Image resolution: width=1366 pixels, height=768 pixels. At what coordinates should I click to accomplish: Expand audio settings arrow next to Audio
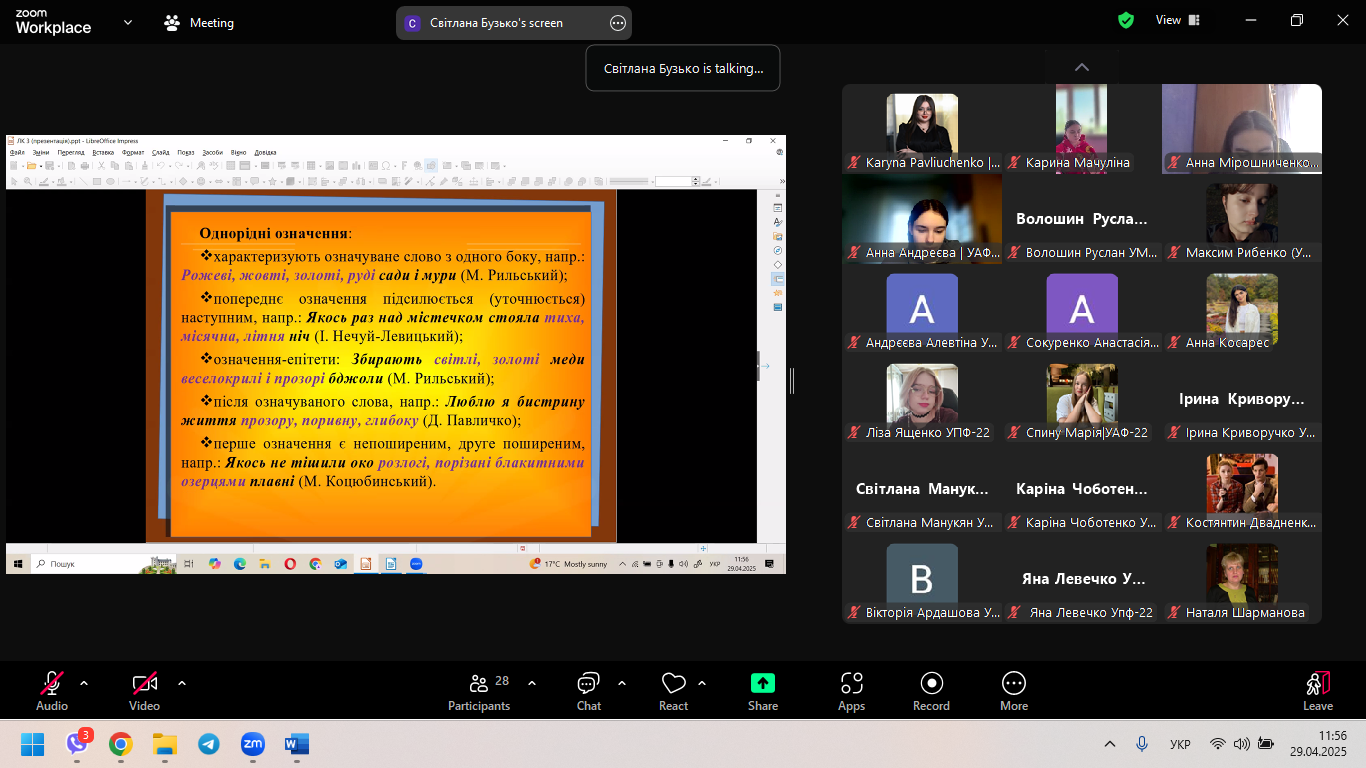(x=84, y=683)
